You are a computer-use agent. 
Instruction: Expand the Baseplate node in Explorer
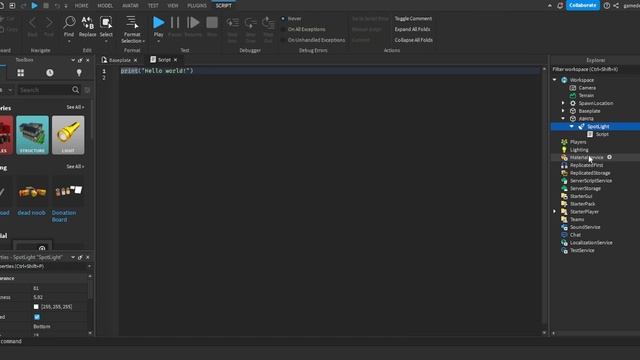563,111
